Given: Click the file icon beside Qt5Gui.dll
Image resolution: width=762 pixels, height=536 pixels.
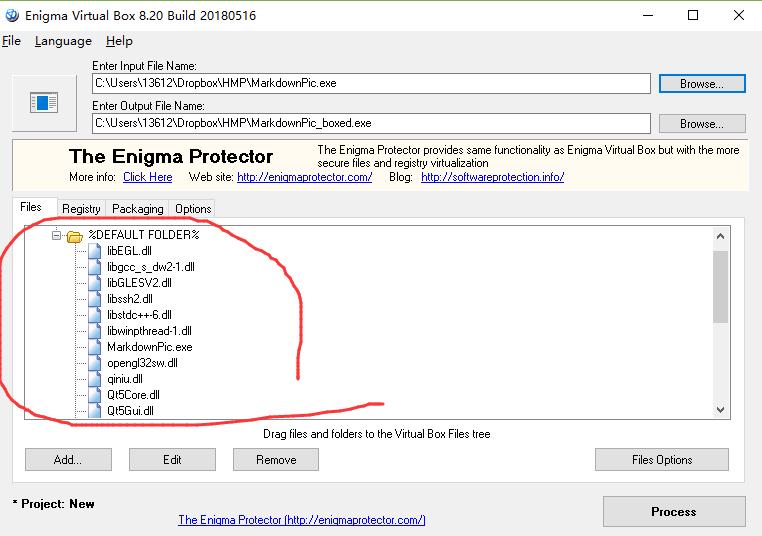Looking at the screenshot, I should pos(95,411).
